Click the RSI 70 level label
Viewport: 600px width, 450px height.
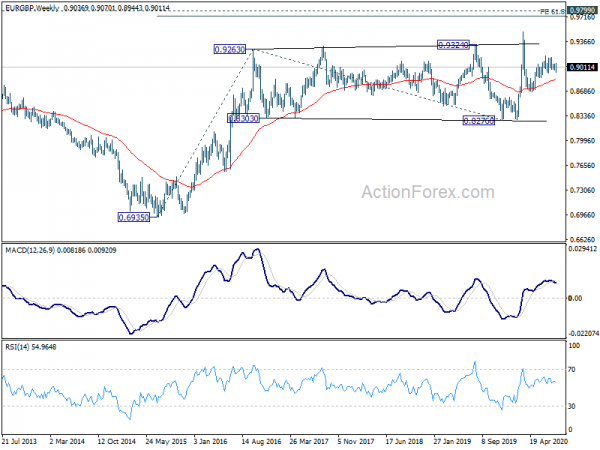point(572,370)
